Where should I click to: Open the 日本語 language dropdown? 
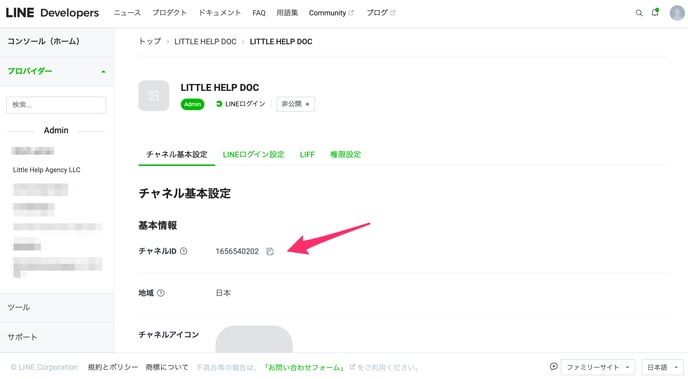[x=662, y=367]
